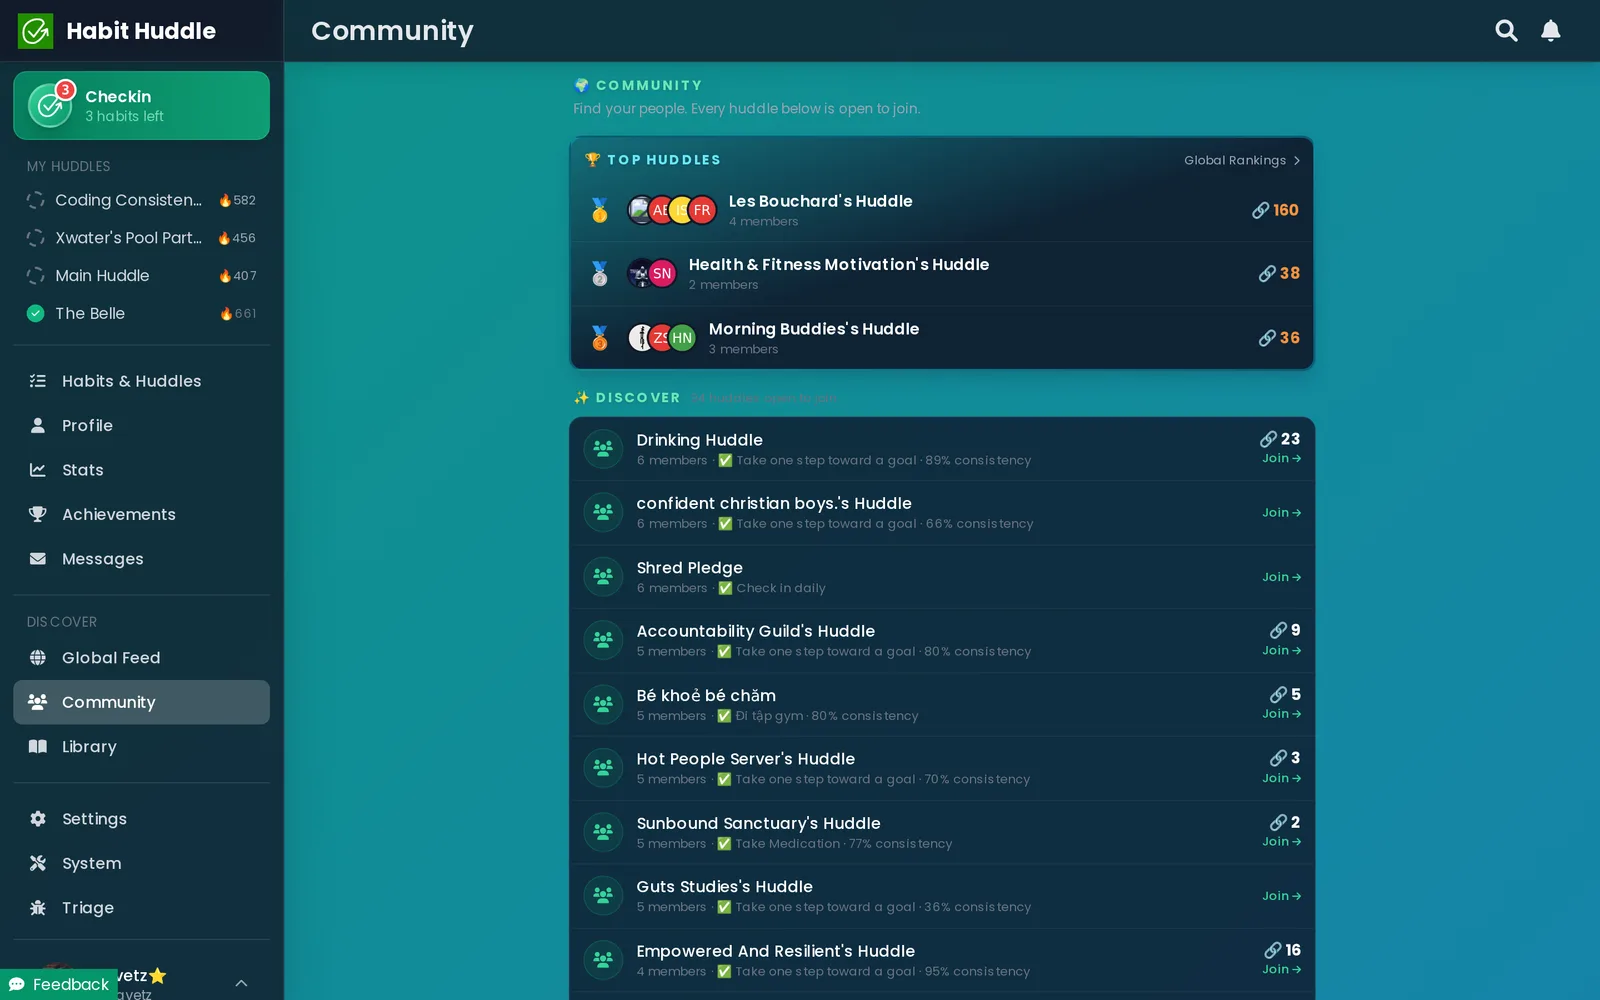Screen dimensions: 1600x1000
Task: Click silver medal icon for Health & Fitness
Action: click(x=600, y=274)
